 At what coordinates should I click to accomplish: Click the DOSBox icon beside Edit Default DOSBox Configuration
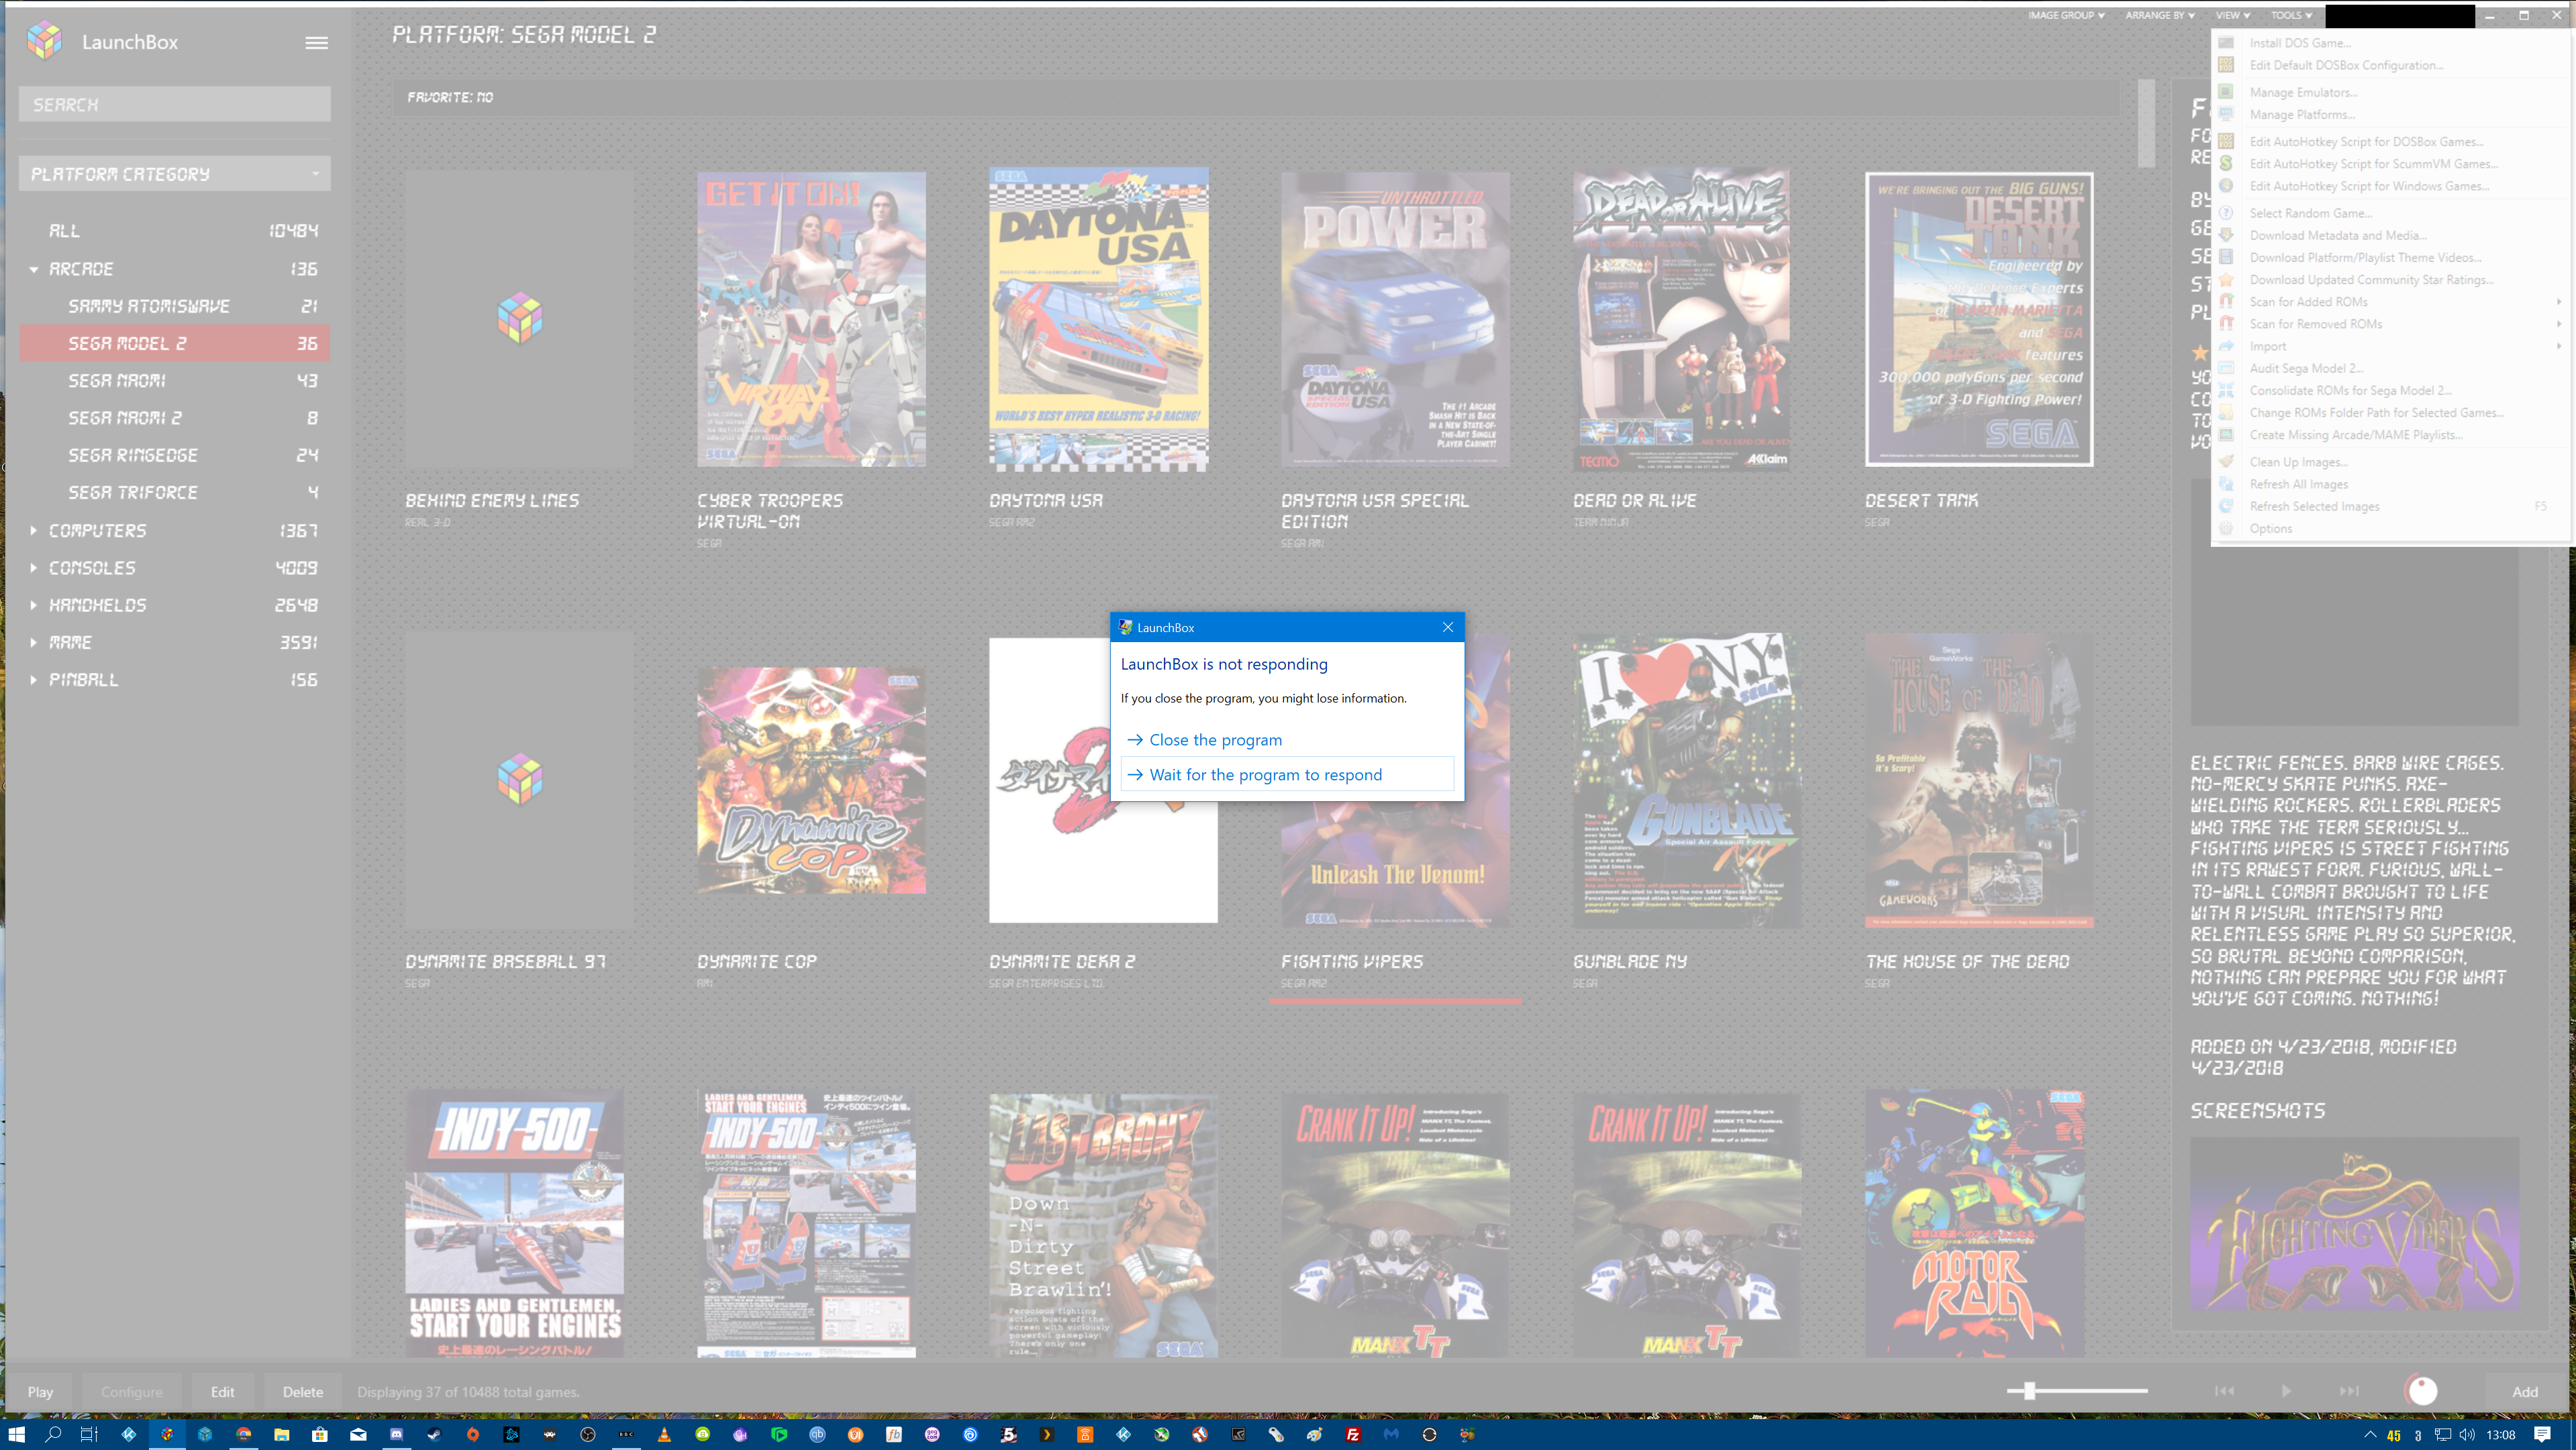tap(2226, 65)
